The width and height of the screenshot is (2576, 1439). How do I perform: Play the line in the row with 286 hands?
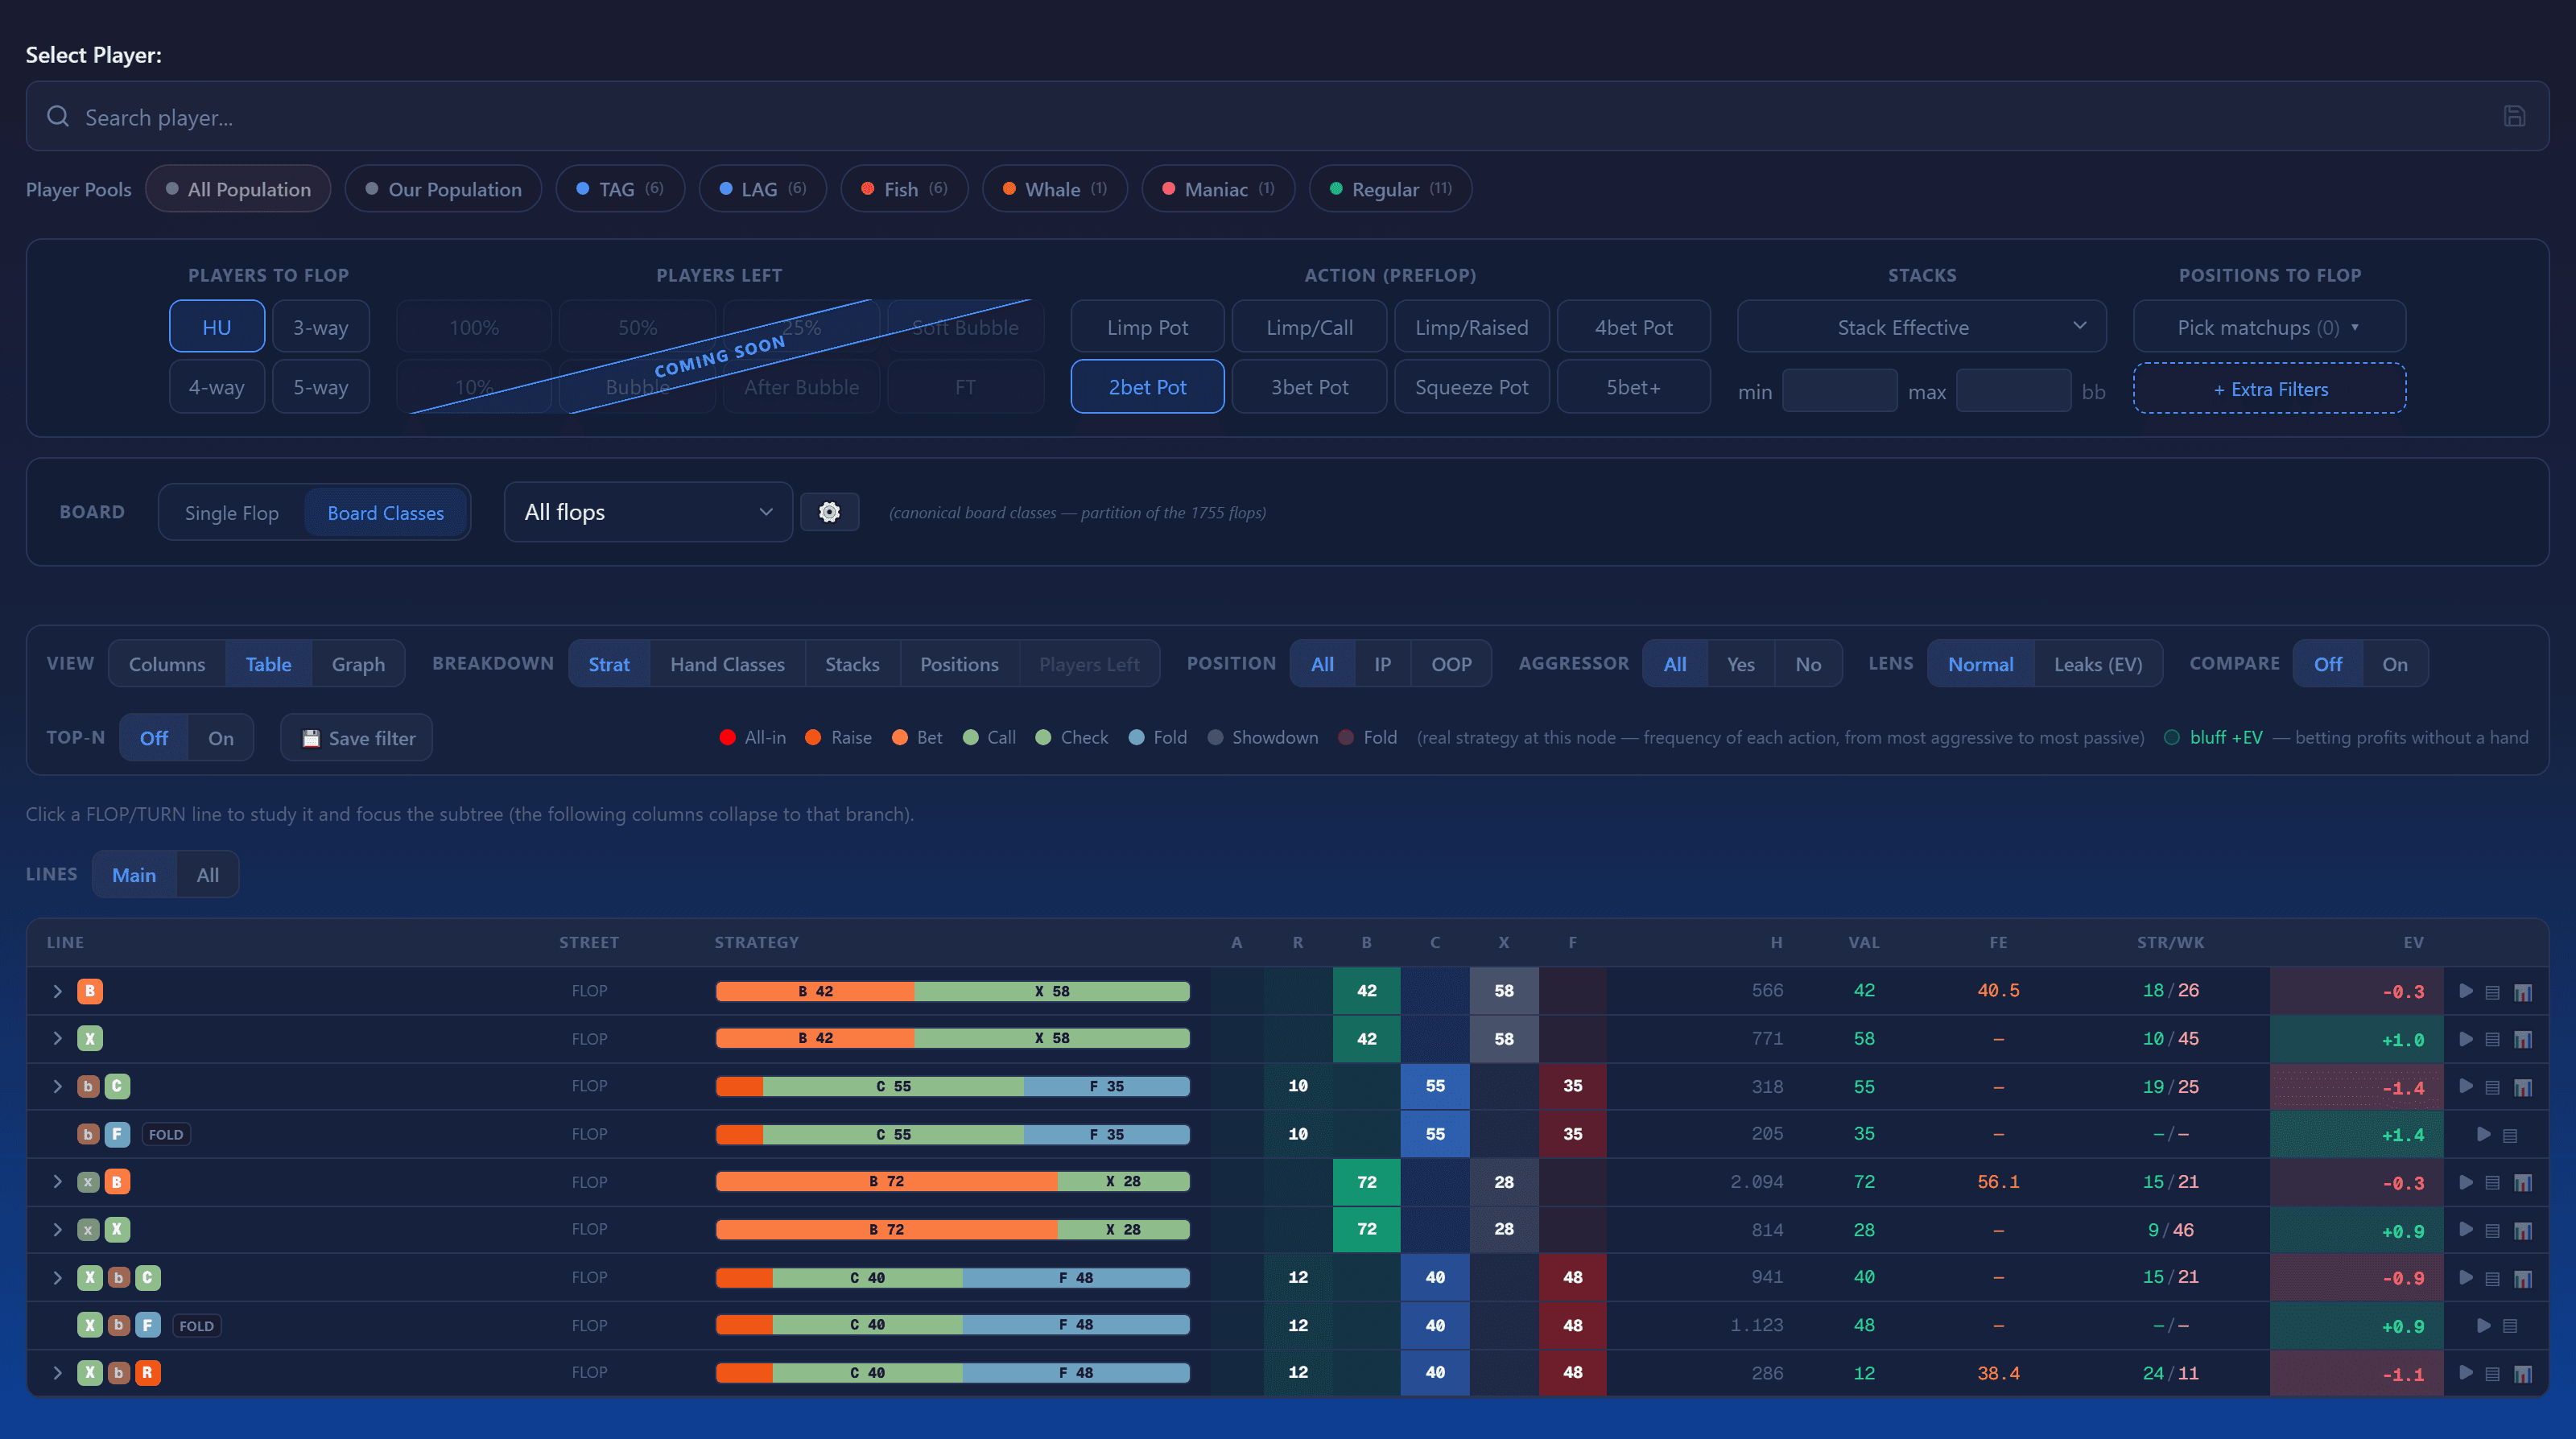pyautogui.click(x=2466, y=1373)
